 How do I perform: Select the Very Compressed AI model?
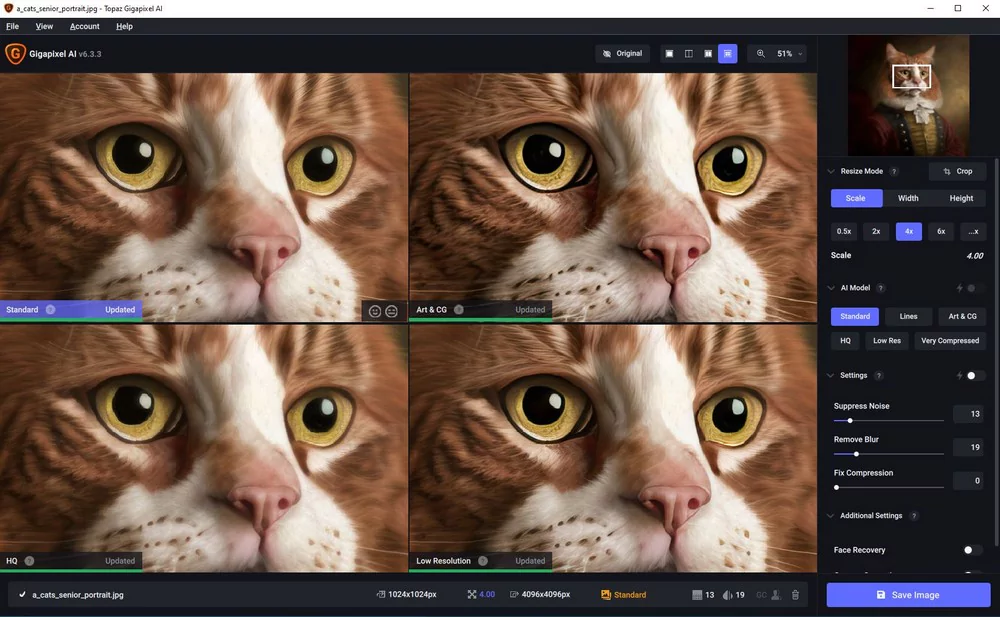pos(950,341)
